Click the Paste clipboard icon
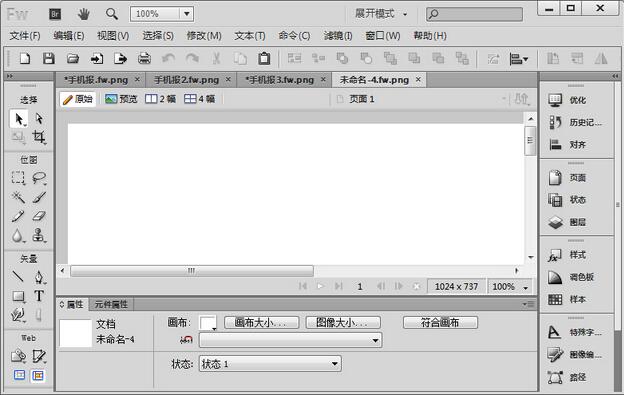The width and height of the screenshot is (624, 395). pos(264,59)
